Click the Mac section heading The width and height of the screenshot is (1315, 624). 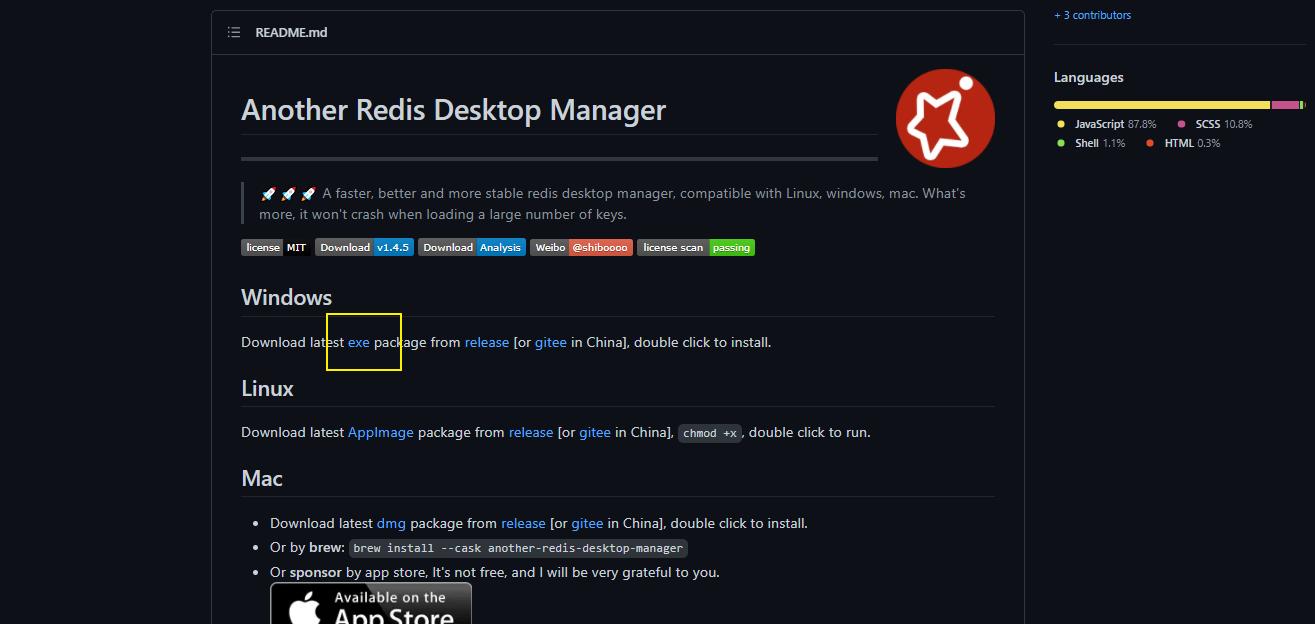tap(262, 478)
